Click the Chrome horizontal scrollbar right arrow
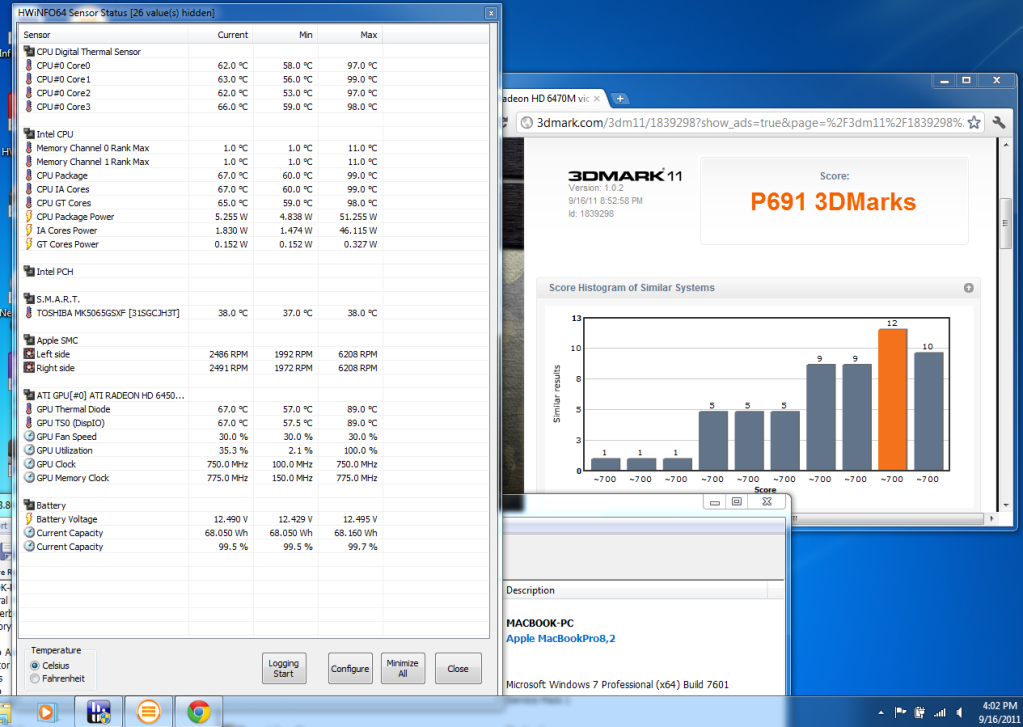This screenshot has height=727, width=1023. coord(992,518)
